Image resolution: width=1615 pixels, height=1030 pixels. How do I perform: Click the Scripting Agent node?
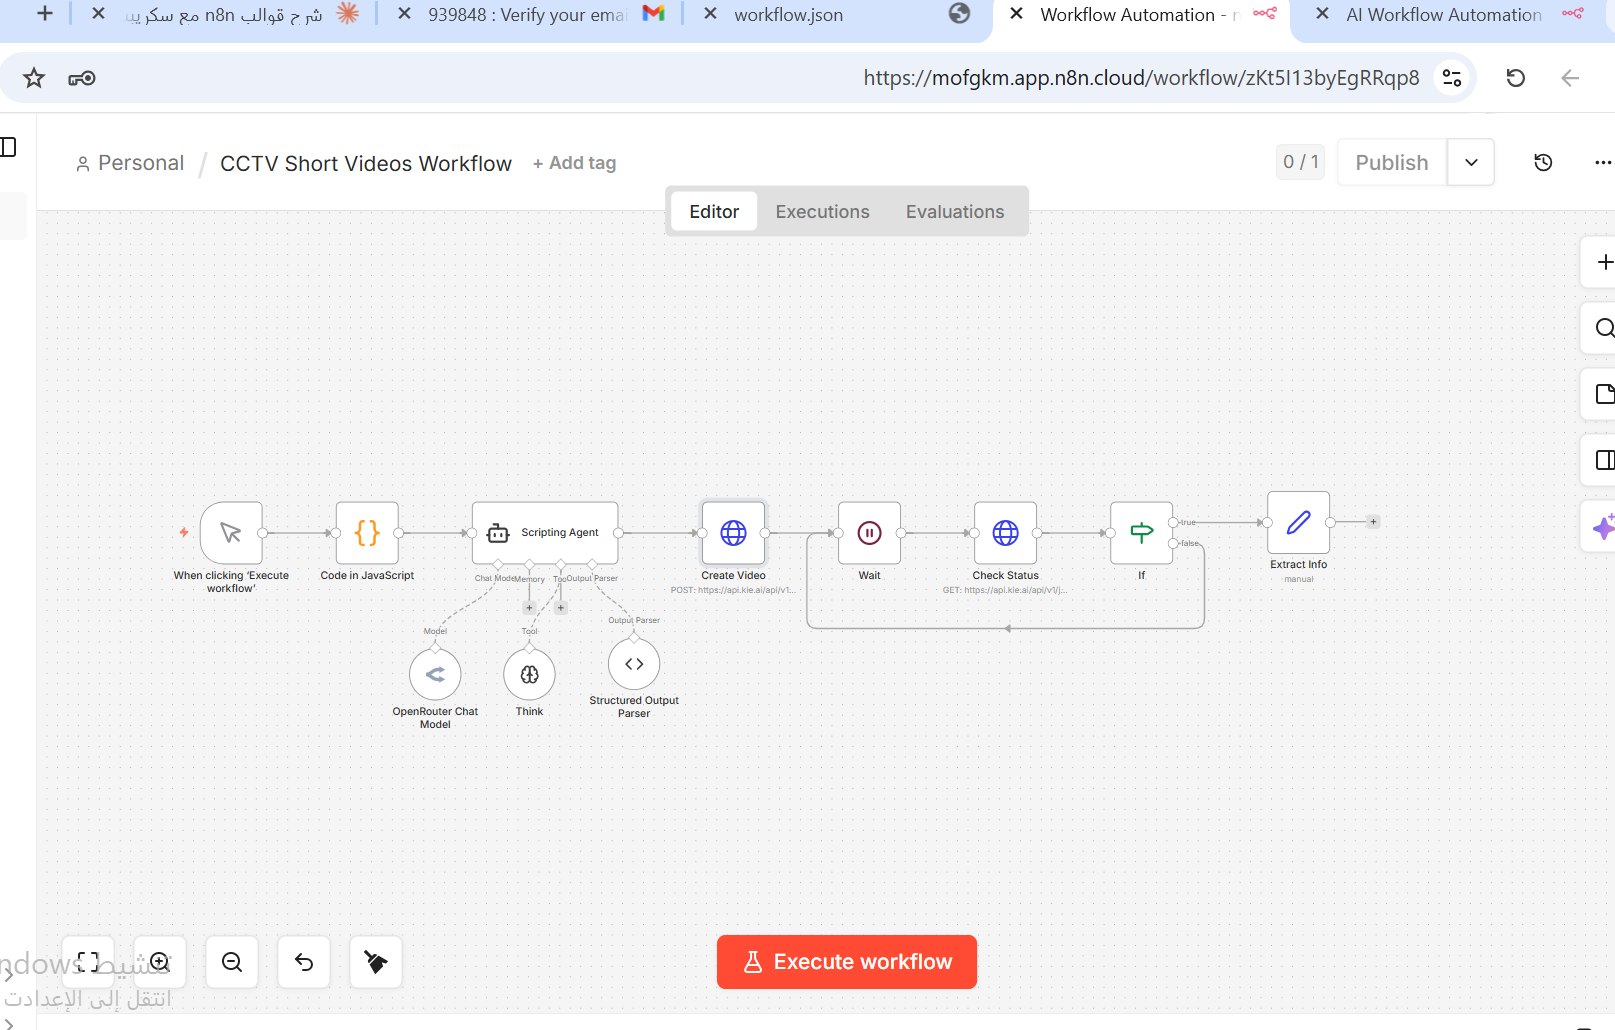coord(545,533)
